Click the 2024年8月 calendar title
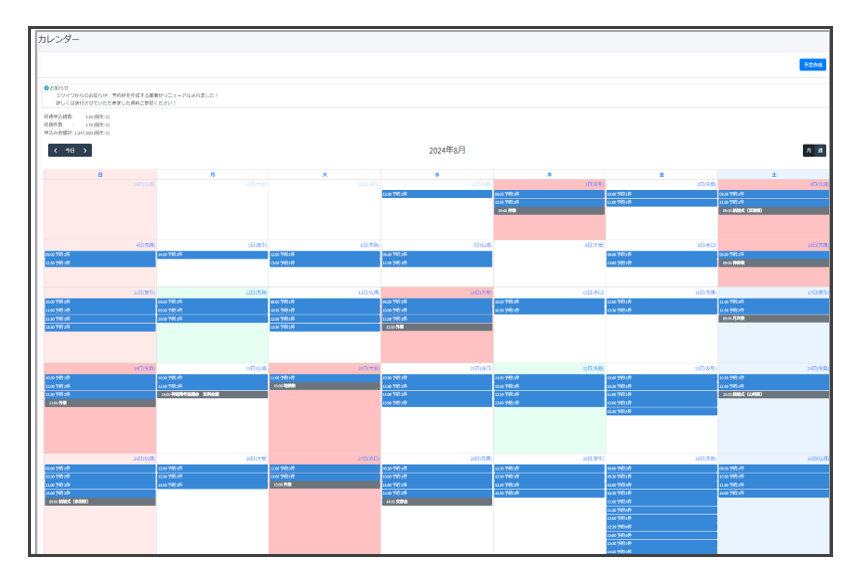This screenshot has height=577, width=860. (x=447, y=151)
